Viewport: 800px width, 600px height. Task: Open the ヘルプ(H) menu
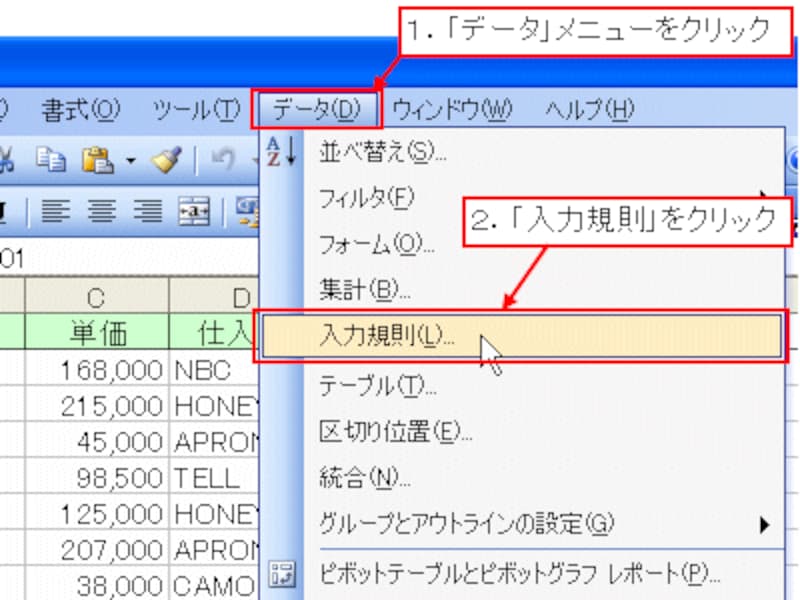tap(589, 109)
